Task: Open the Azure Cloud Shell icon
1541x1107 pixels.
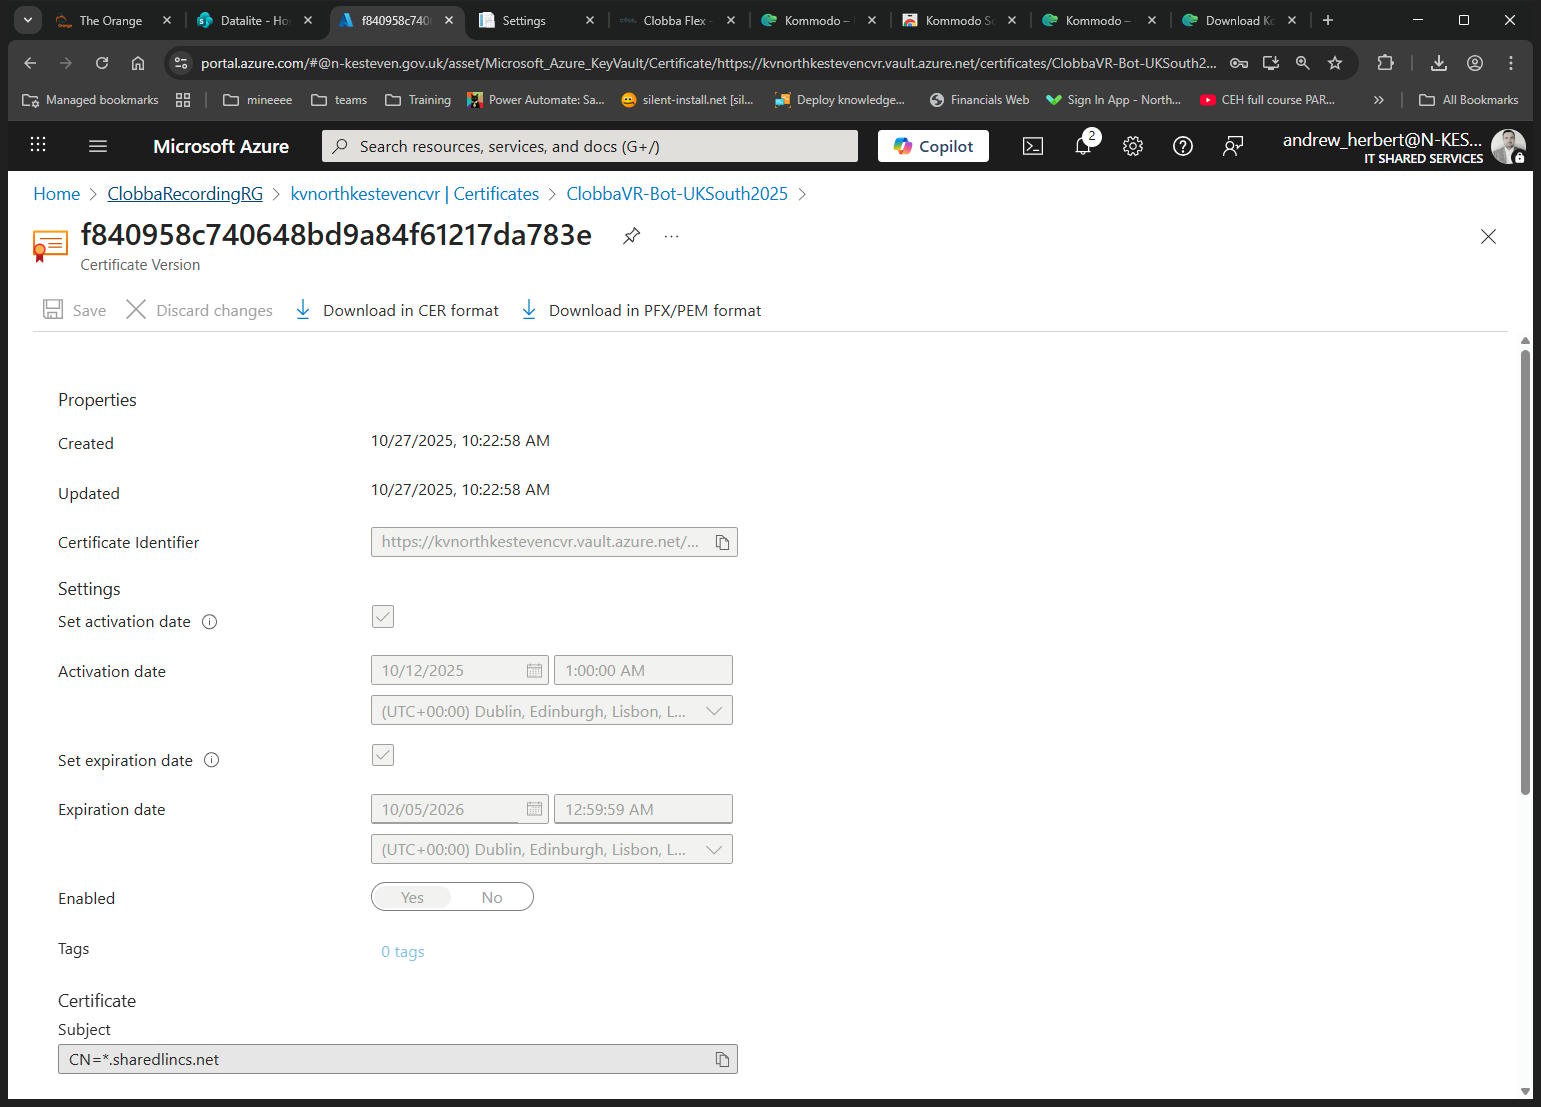Action: [1033, 146]
